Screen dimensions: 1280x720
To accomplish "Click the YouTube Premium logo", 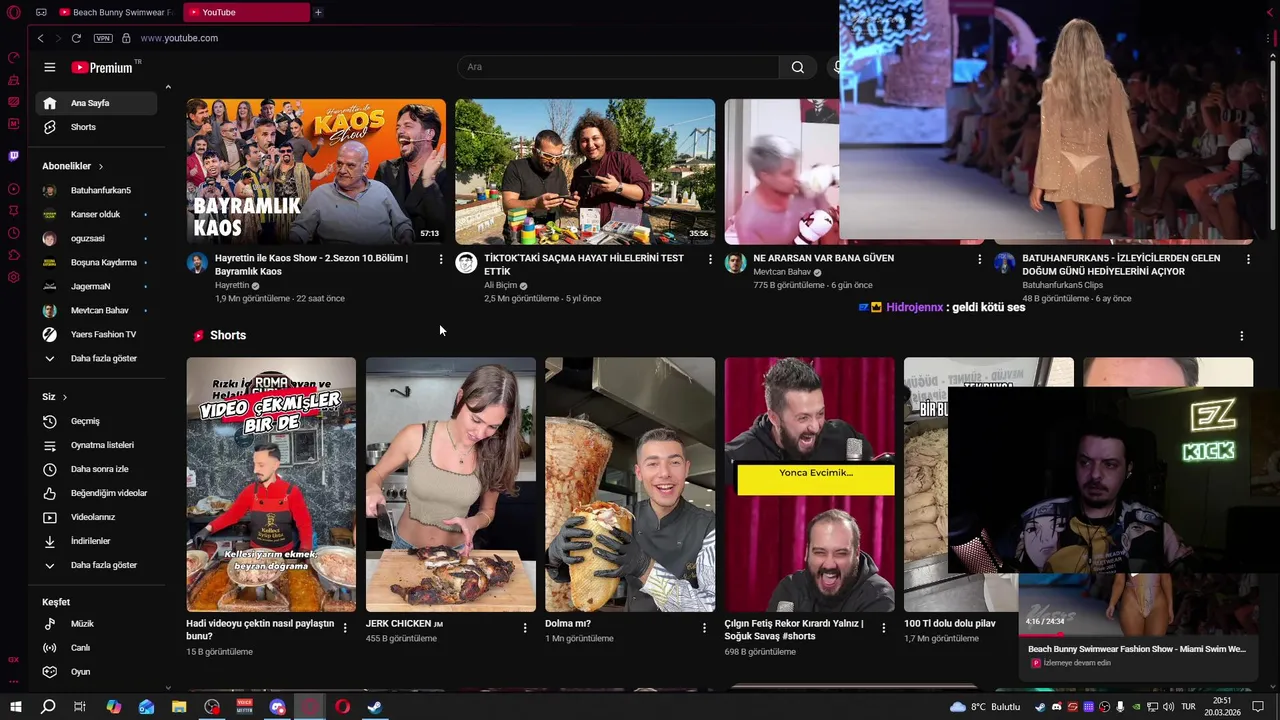I will [105, 67].
